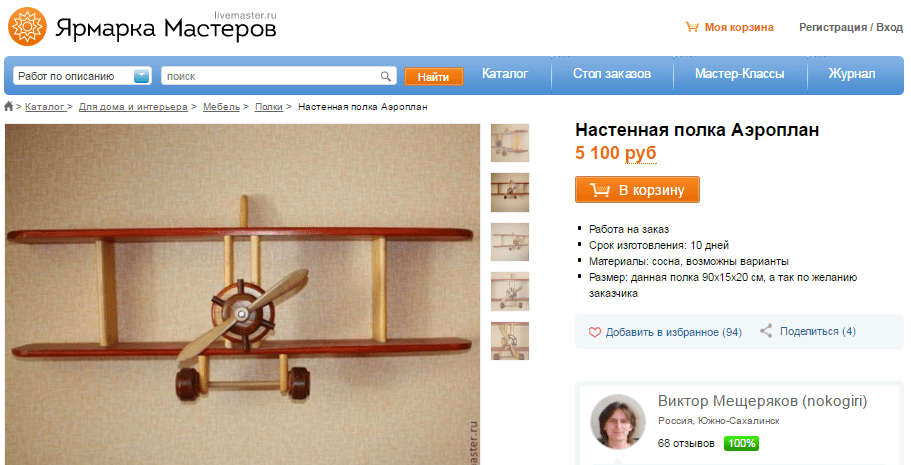Viewport: 911px width, 465px height.
Task: Click the share icon beside Поделиться
Action: click(766, 331)
